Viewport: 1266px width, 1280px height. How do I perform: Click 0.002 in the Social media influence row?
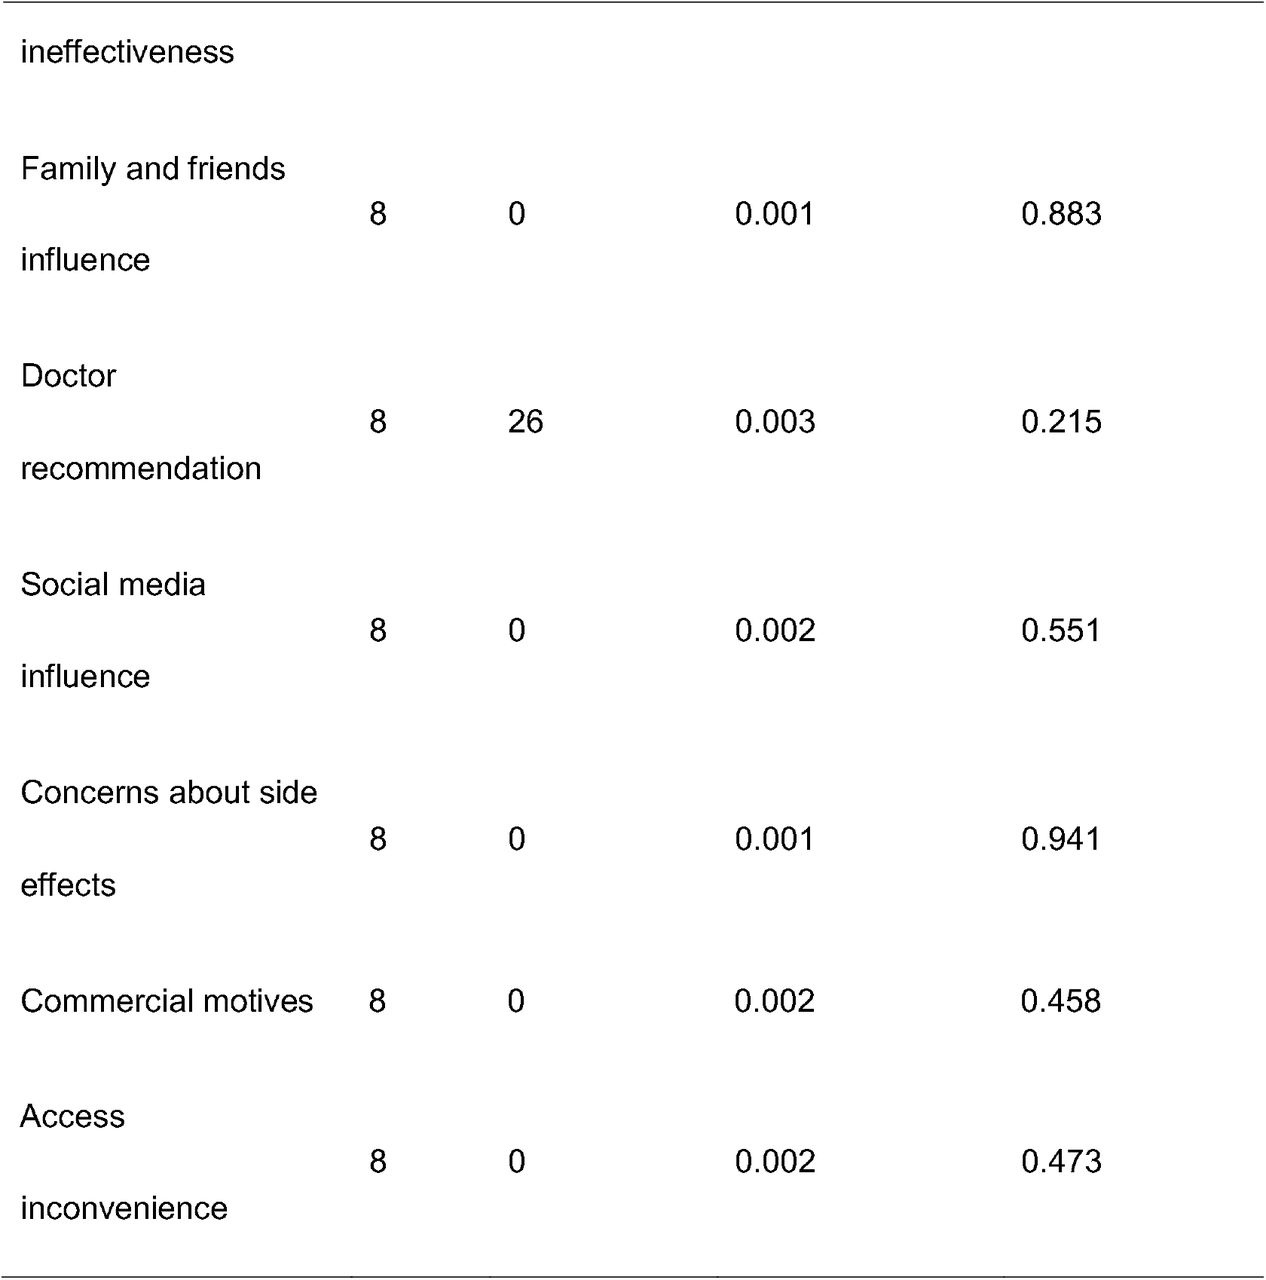pyautogui.click(x=775, y=630)
